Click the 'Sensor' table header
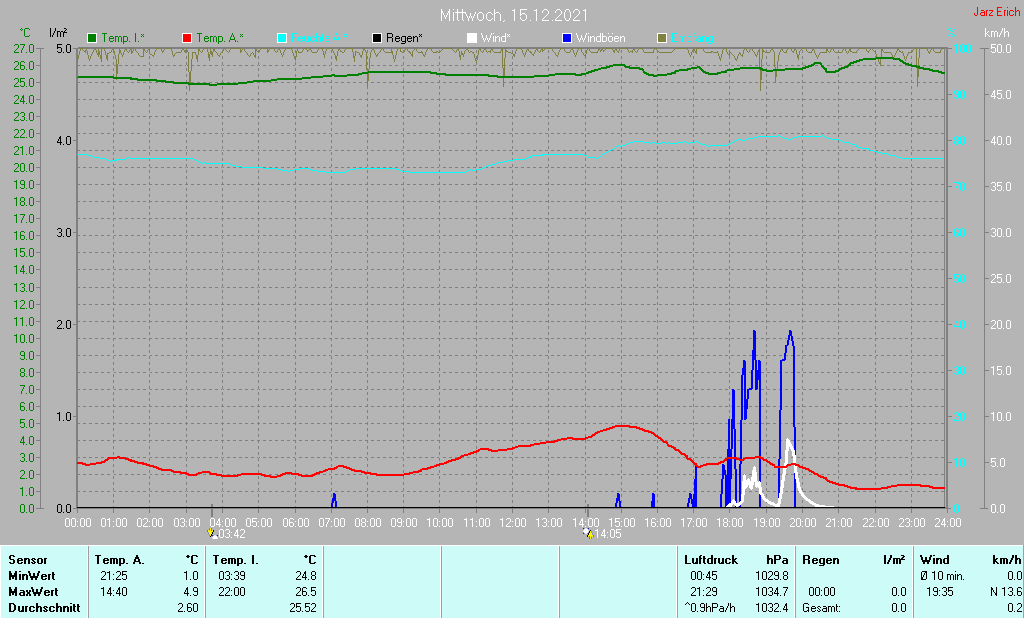 pyautogui.click(x=28, y=560)
